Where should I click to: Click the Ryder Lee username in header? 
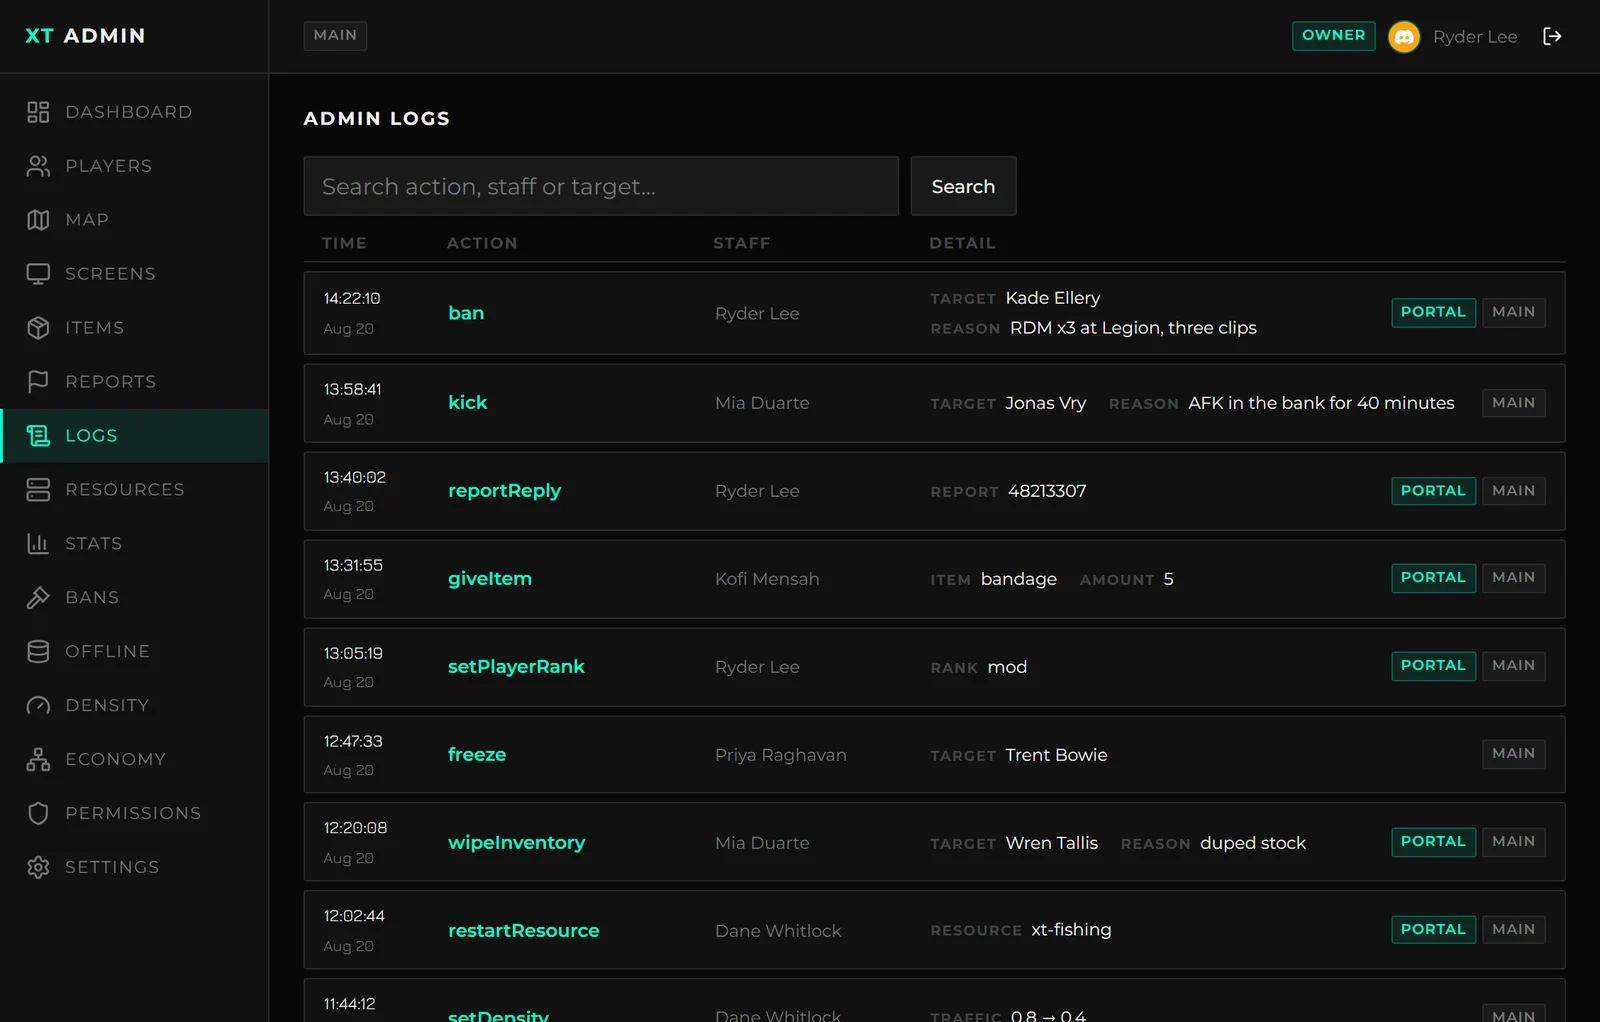click(x=1475, y=37)
